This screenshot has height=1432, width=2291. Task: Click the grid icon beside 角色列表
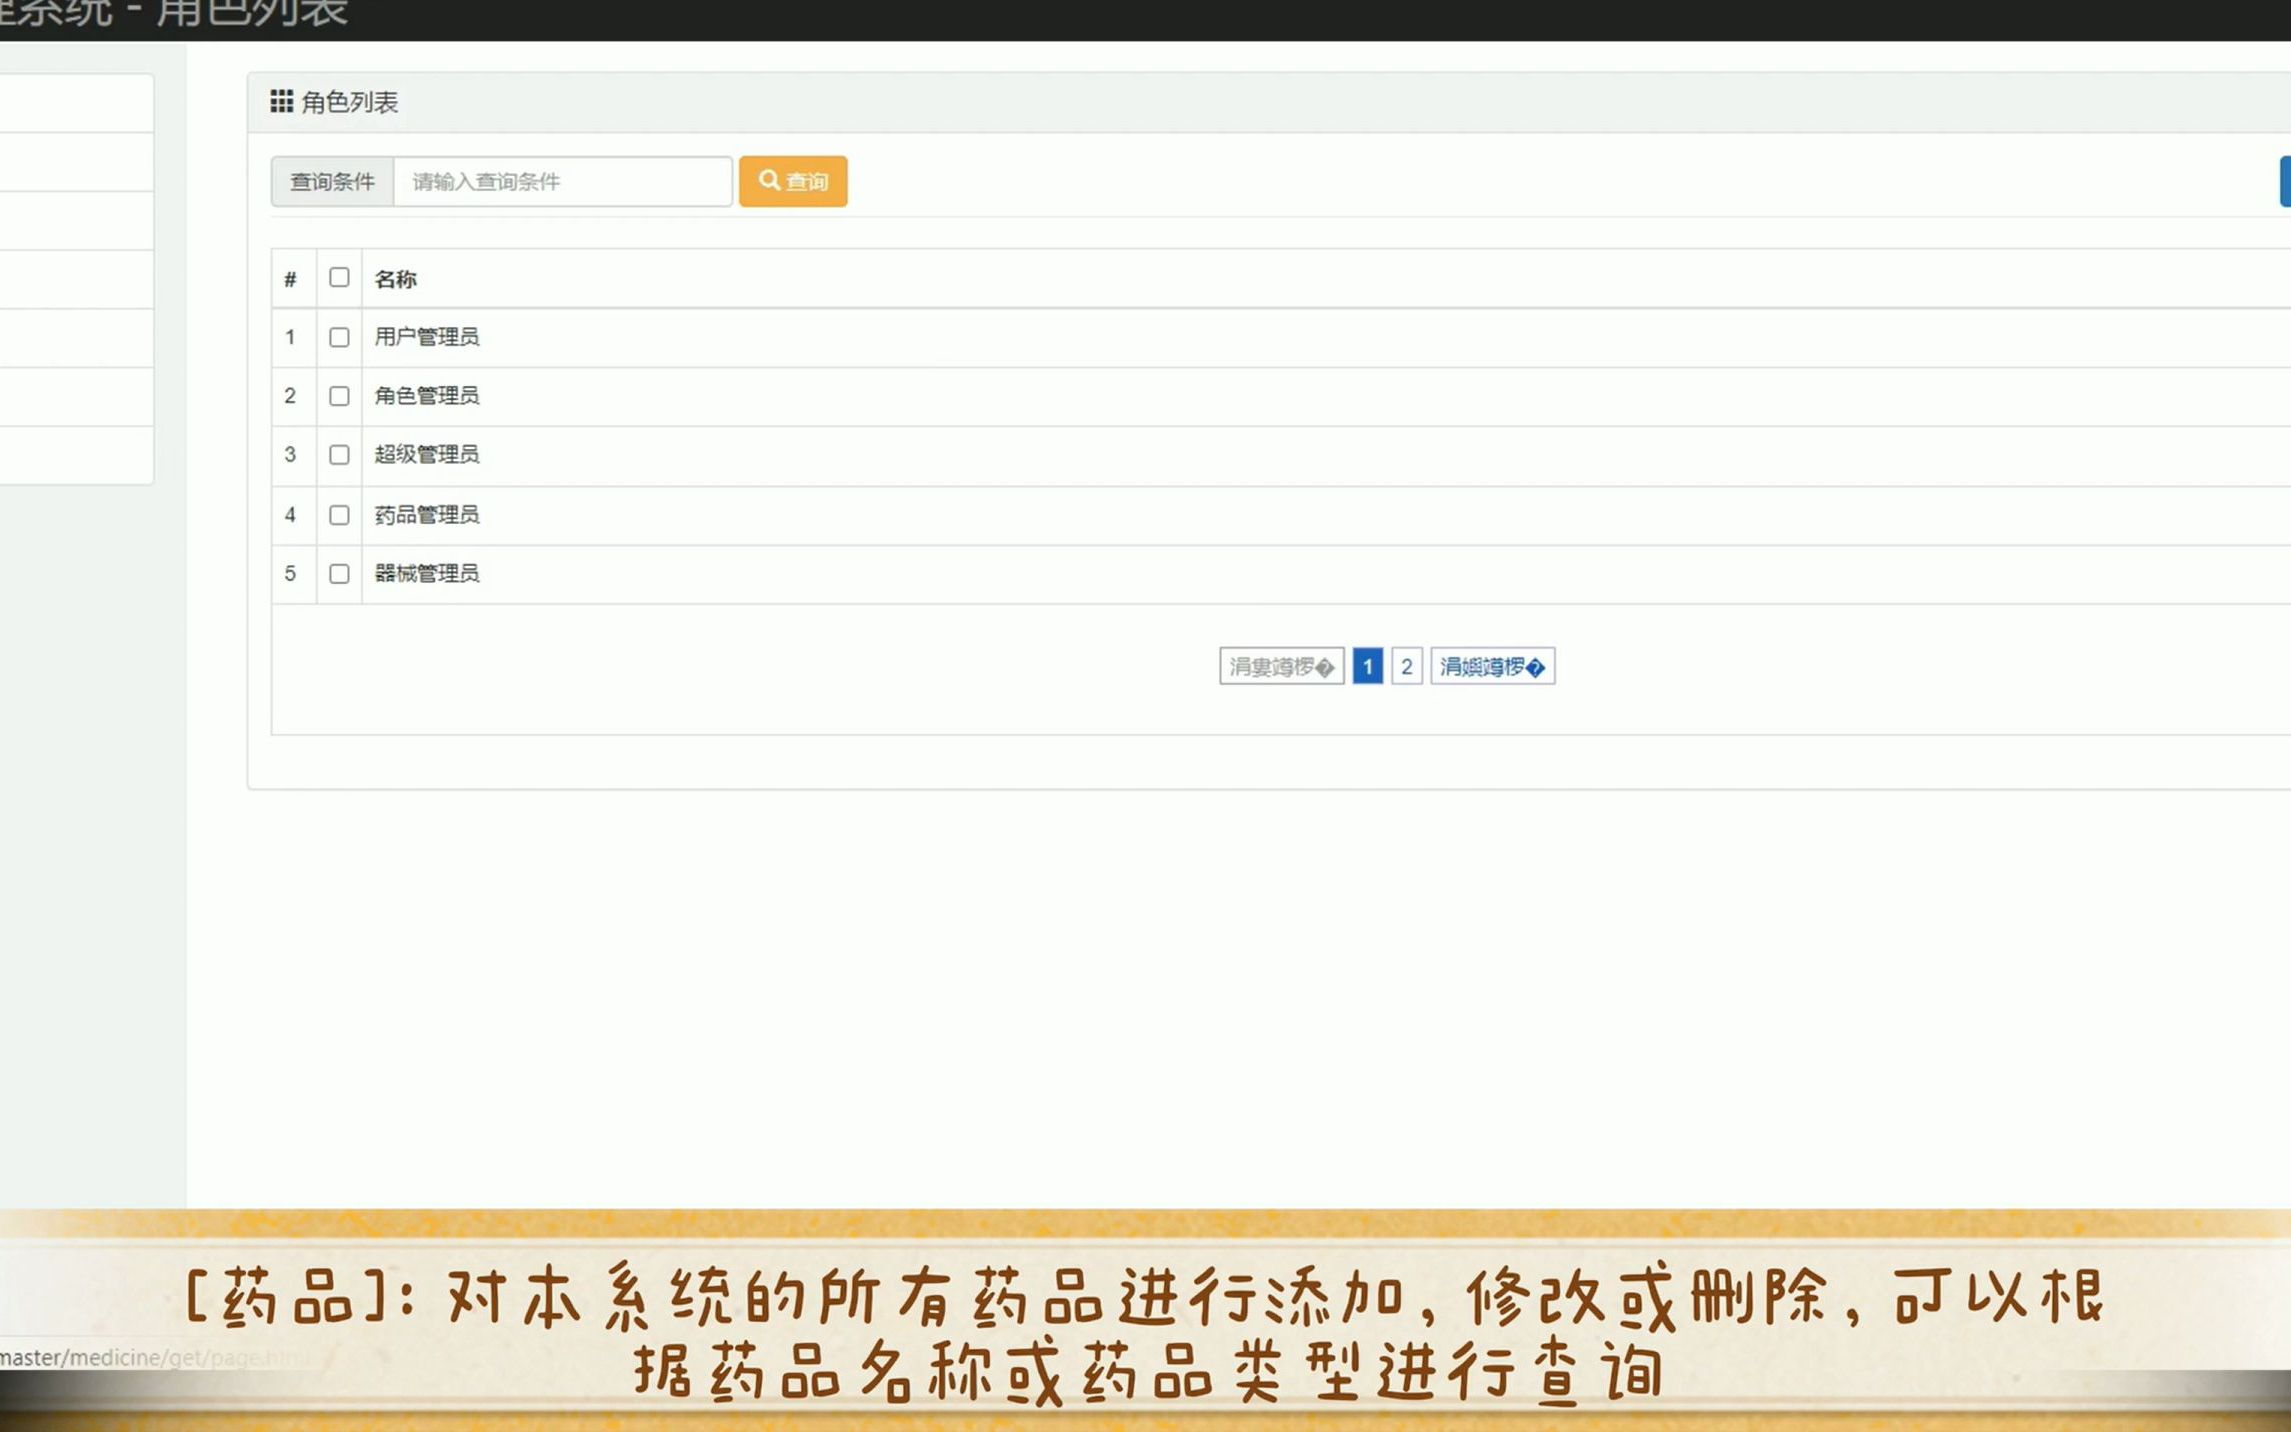click(281, 101)
